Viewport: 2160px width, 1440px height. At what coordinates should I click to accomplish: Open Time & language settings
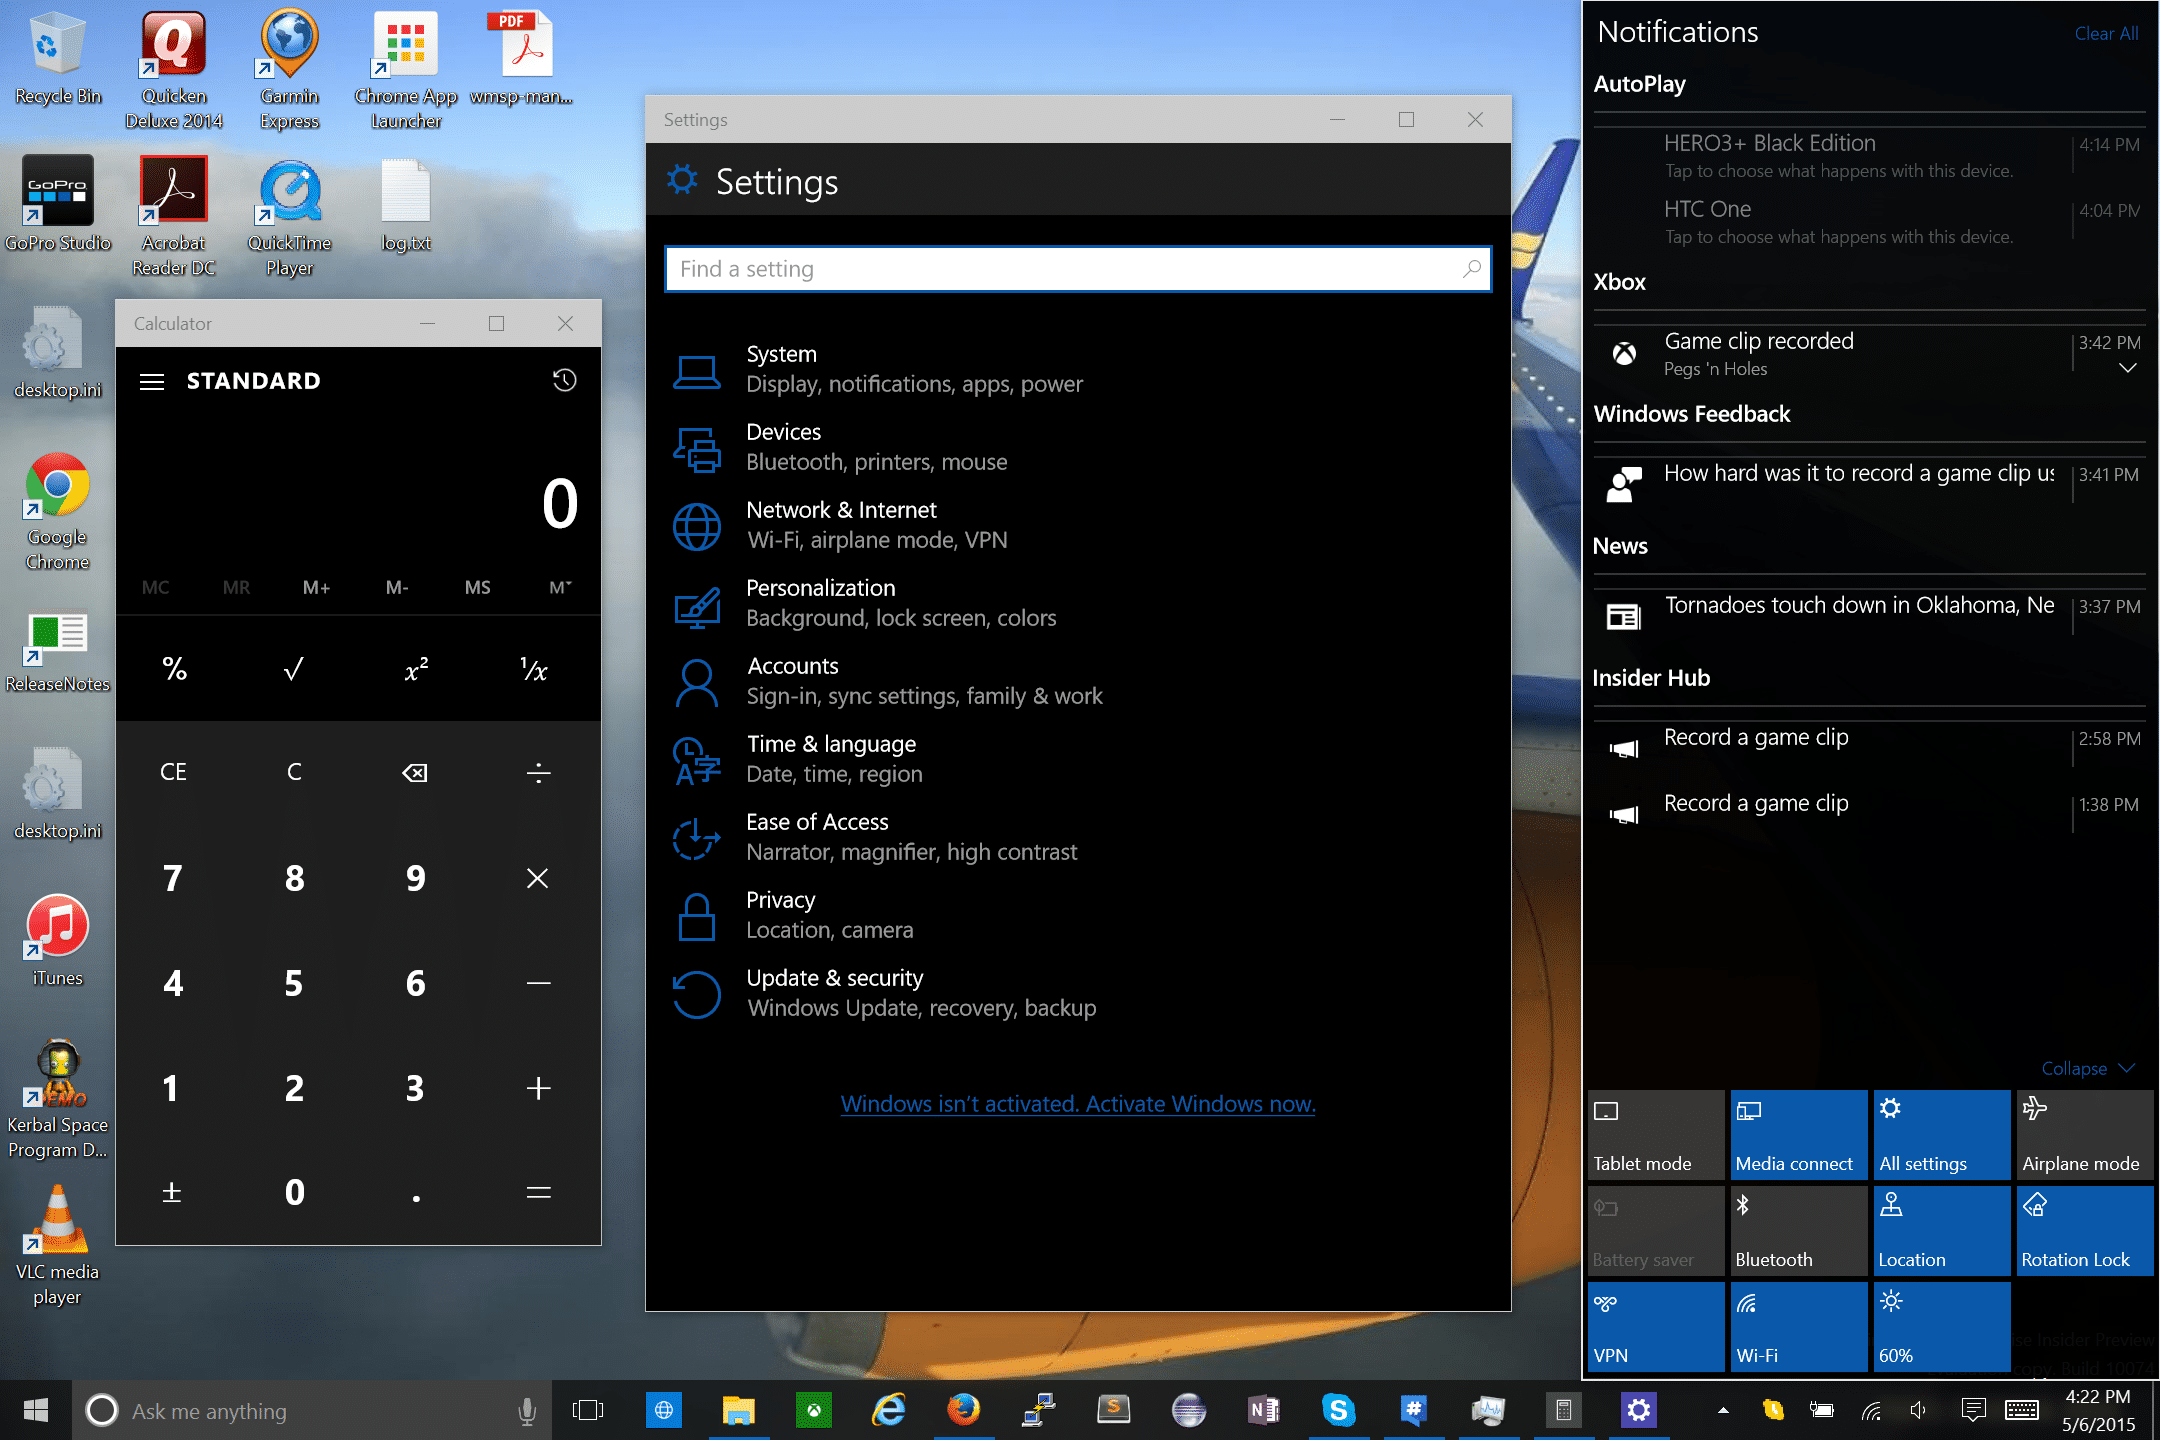click(x=1078, y=759)
